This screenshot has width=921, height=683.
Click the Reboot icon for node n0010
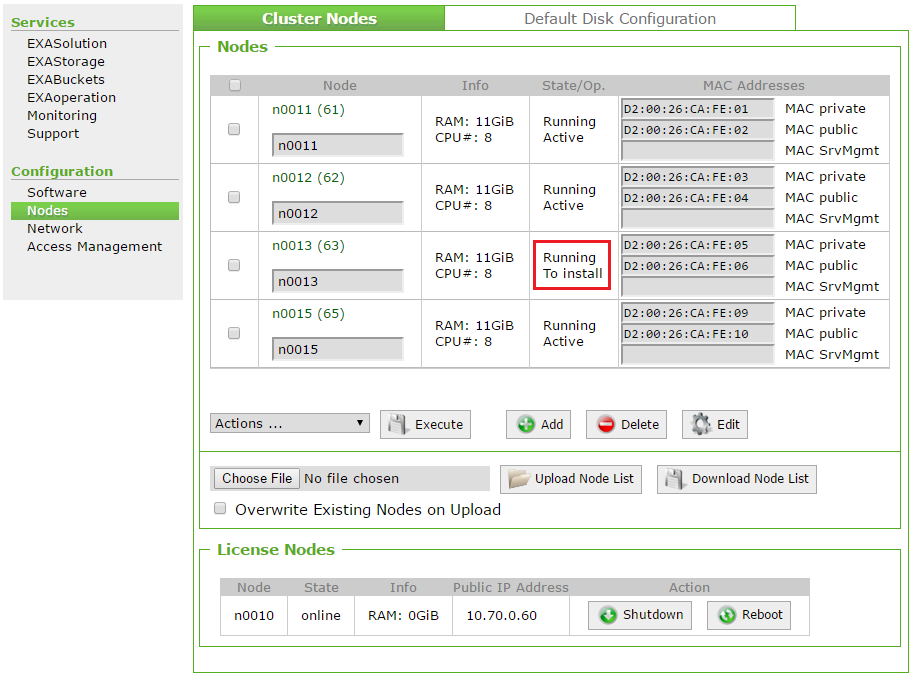click(x=727, y=616)
